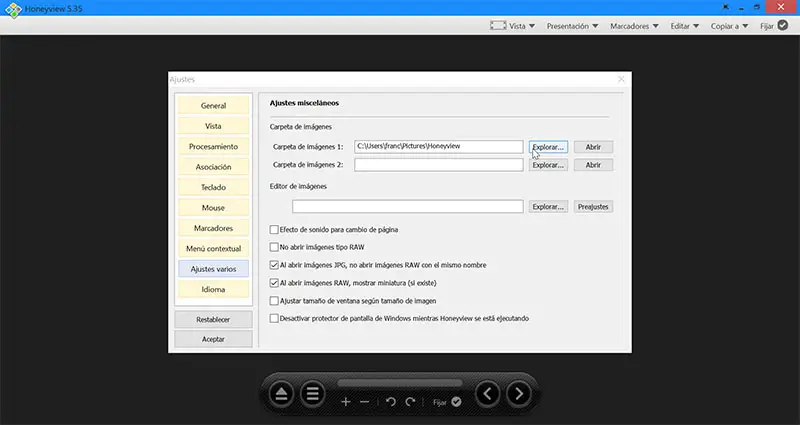This screenshot has width=800, height=425.
Task: Select the Teclado settings tab
Action: [213, 187]
